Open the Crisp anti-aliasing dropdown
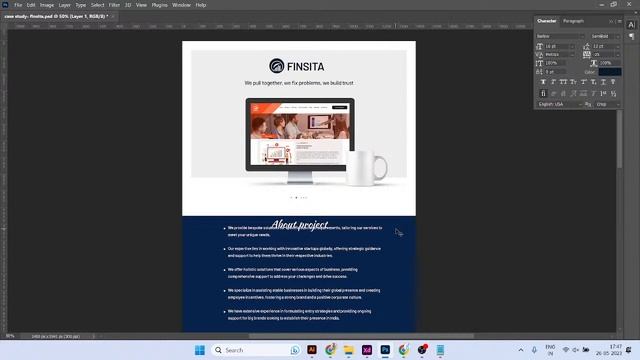 (x=608, y=104)
